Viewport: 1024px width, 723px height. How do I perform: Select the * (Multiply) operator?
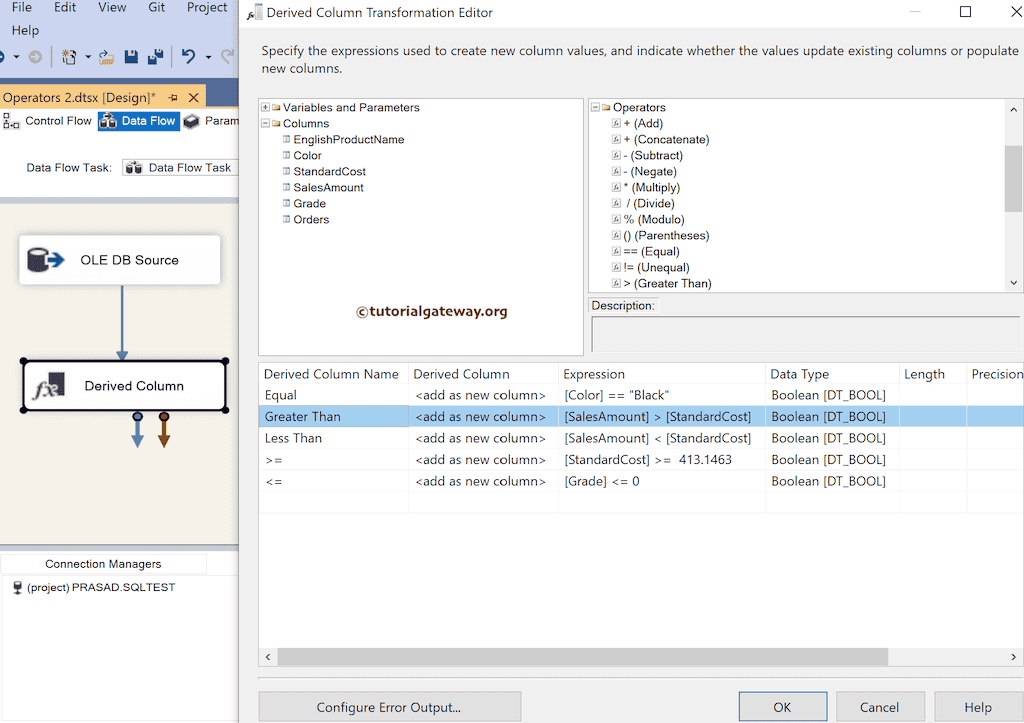click(652, 187)
